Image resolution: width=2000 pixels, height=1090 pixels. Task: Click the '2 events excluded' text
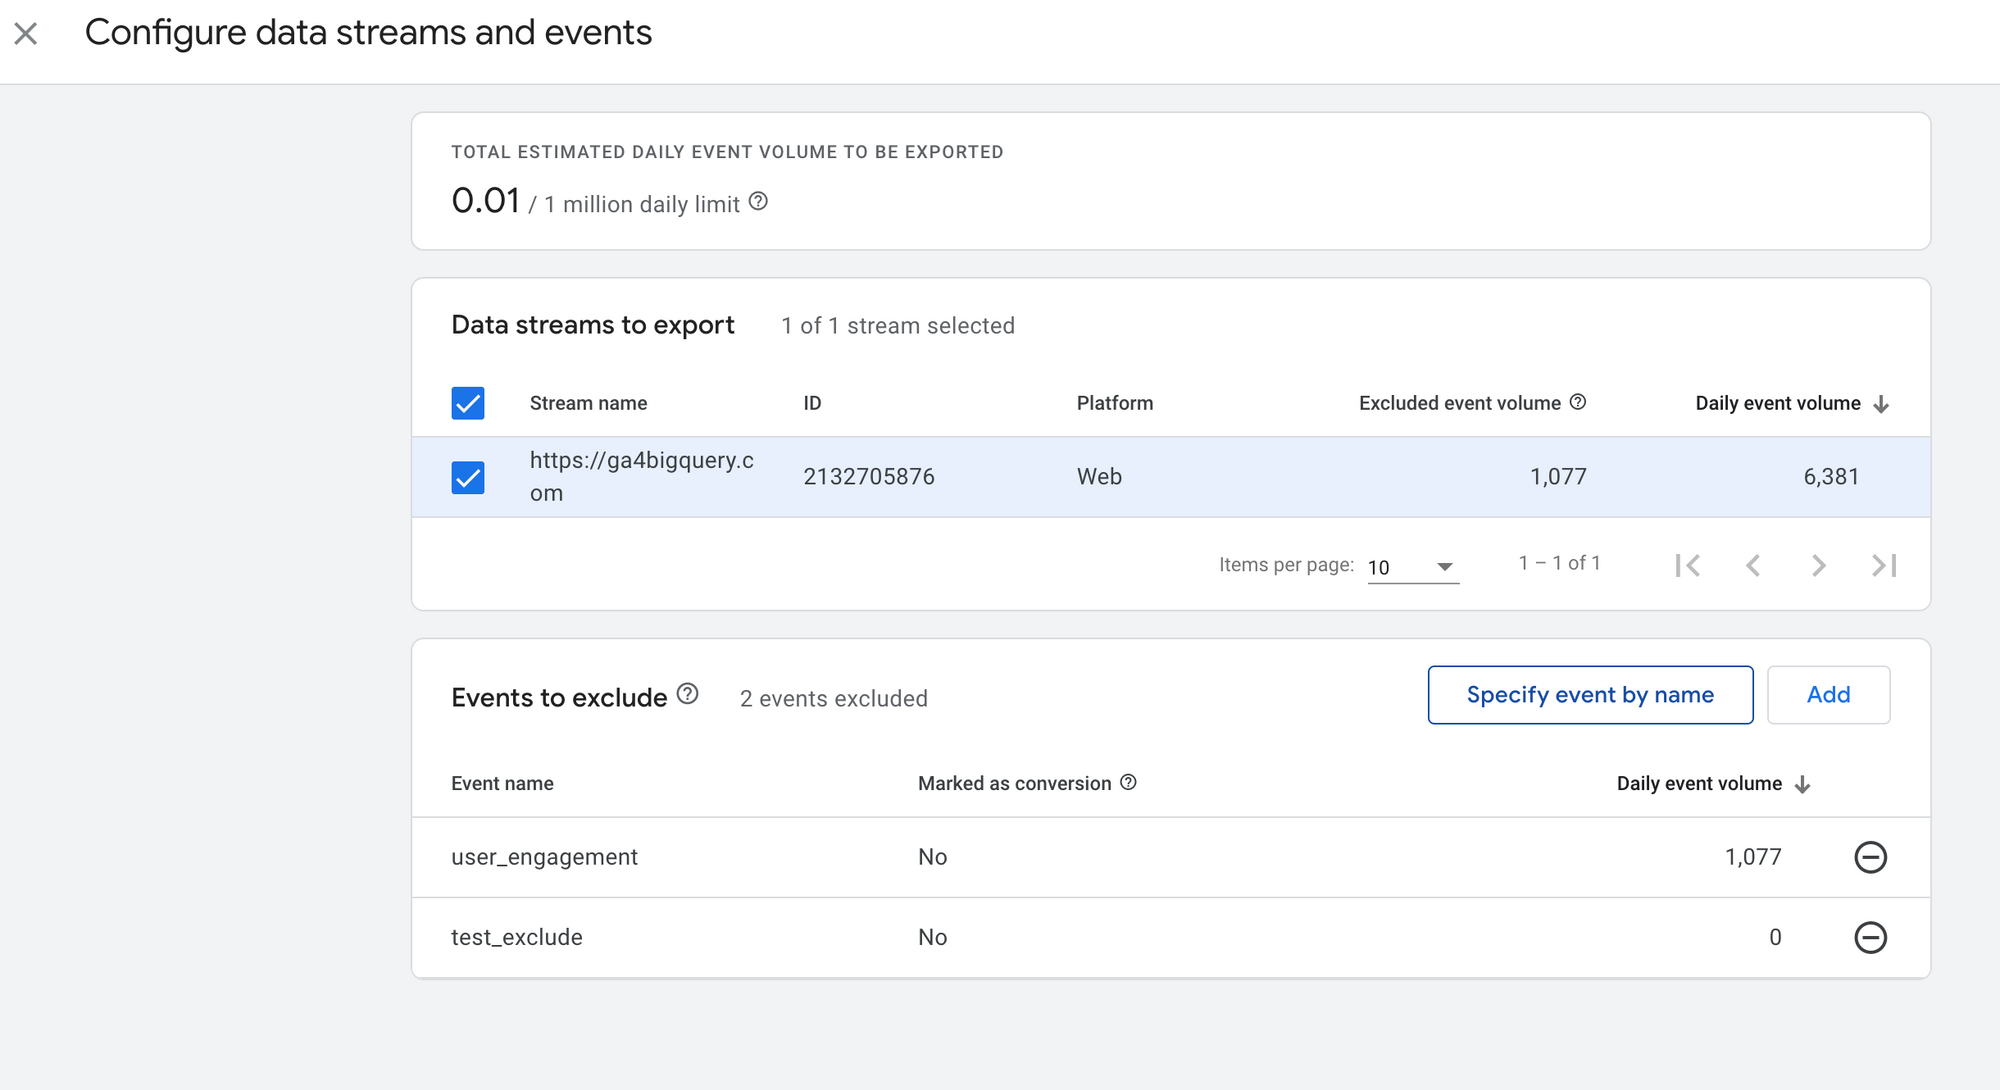tap(833, 698)
